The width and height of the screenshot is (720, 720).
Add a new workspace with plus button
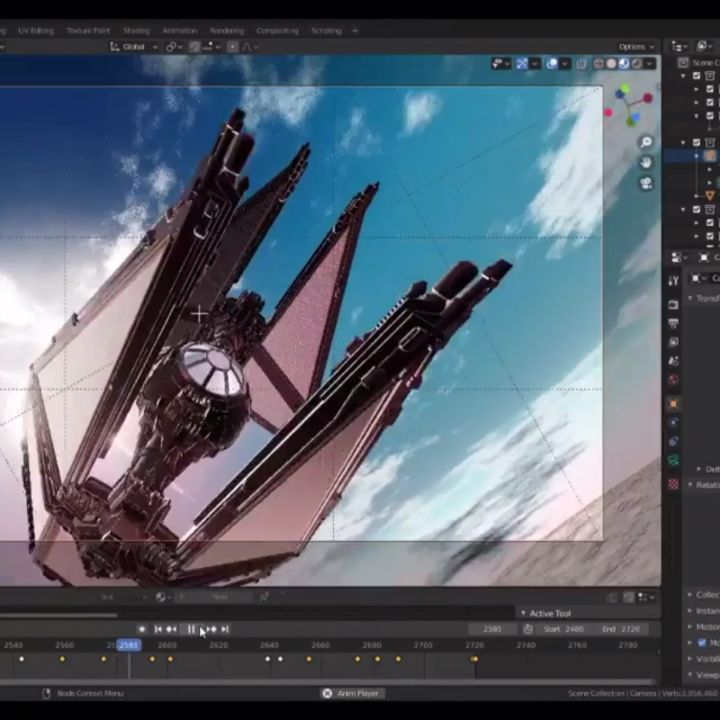coord(355,31)
